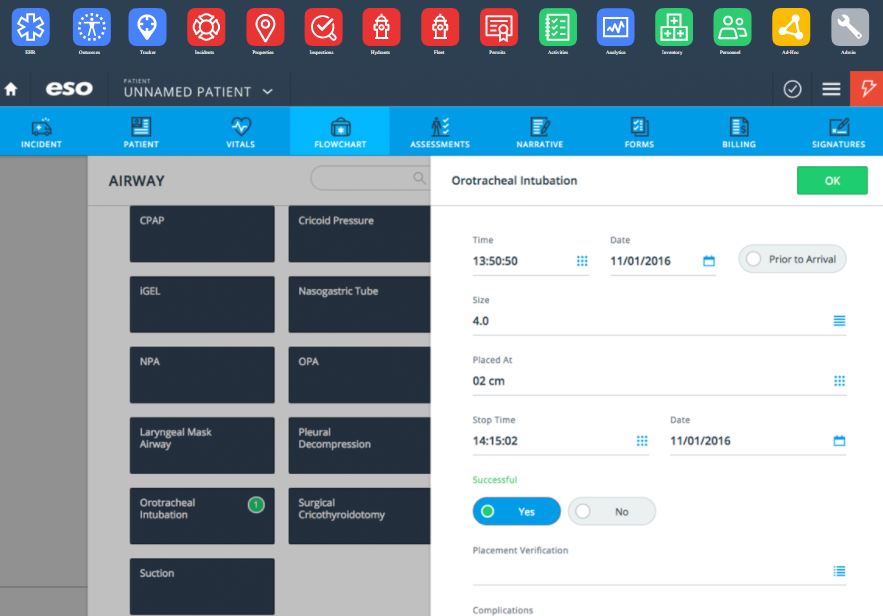Open the Stop Time date calendar icon

tap(839, 440)
